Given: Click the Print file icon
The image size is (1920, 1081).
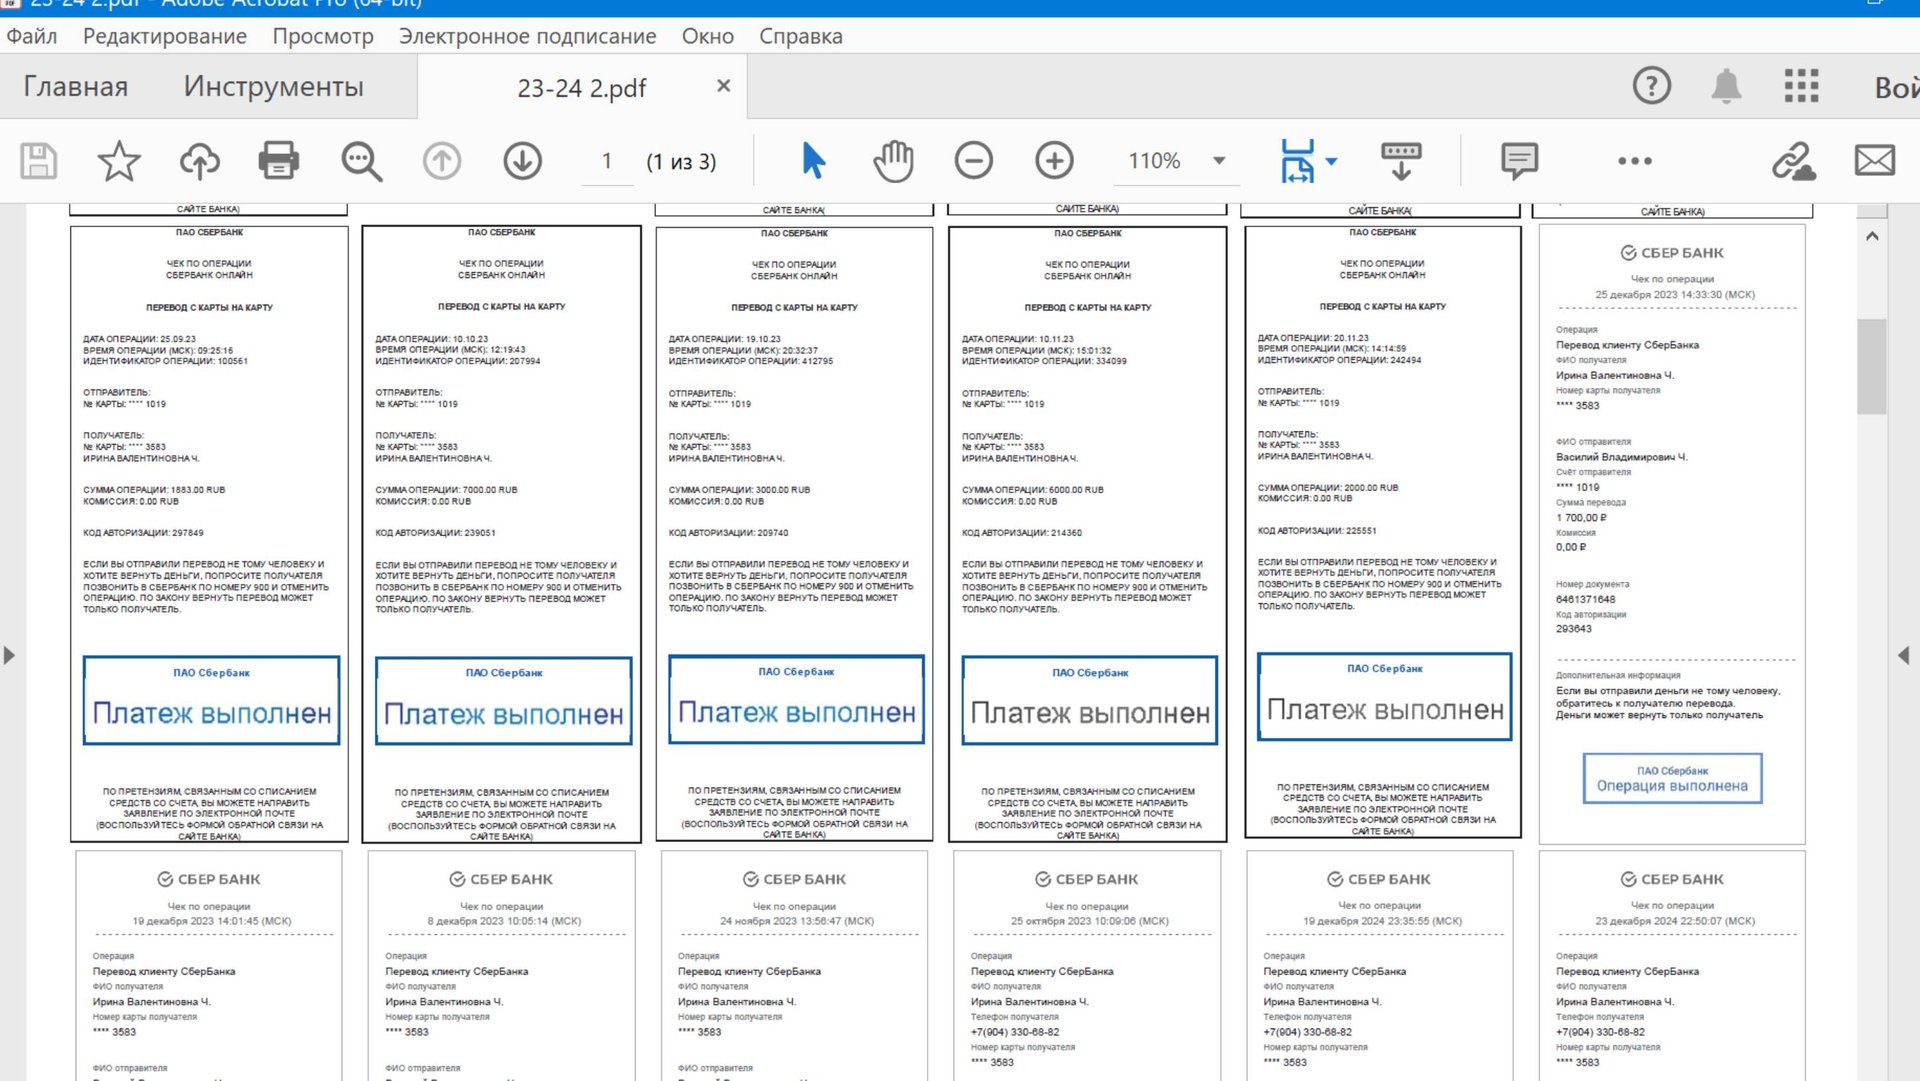Looking at the screenshot, I should 278,161.
